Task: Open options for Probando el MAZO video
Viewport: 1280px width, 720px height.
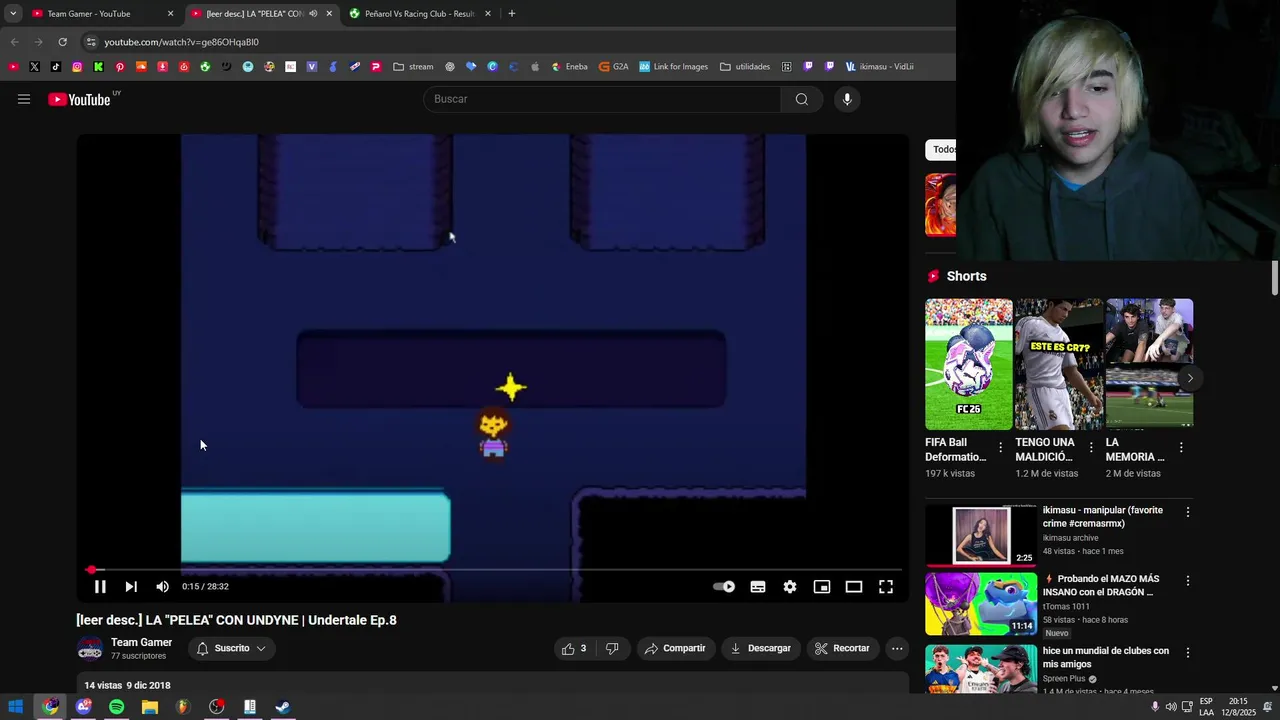Action: (1188, 580)
